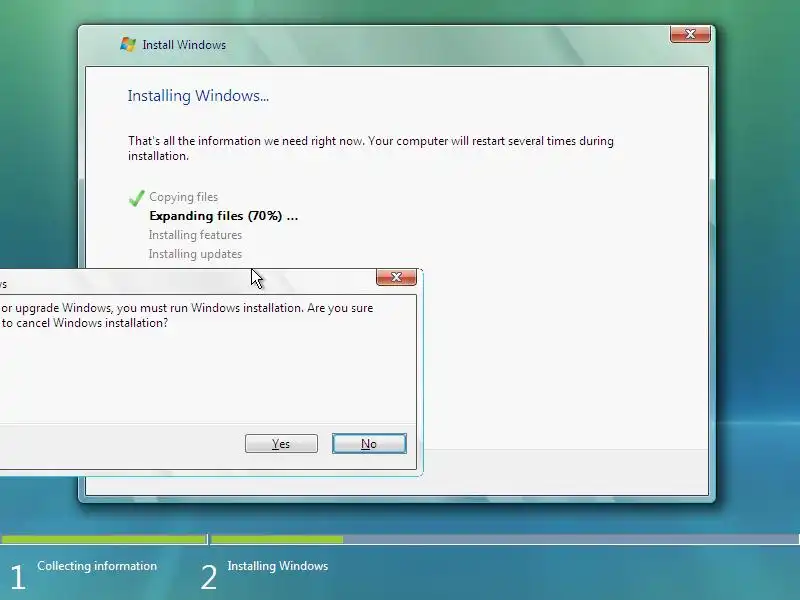
Task: Click the Windows flag logo in title bar
Action: click(x=128, y=44)
